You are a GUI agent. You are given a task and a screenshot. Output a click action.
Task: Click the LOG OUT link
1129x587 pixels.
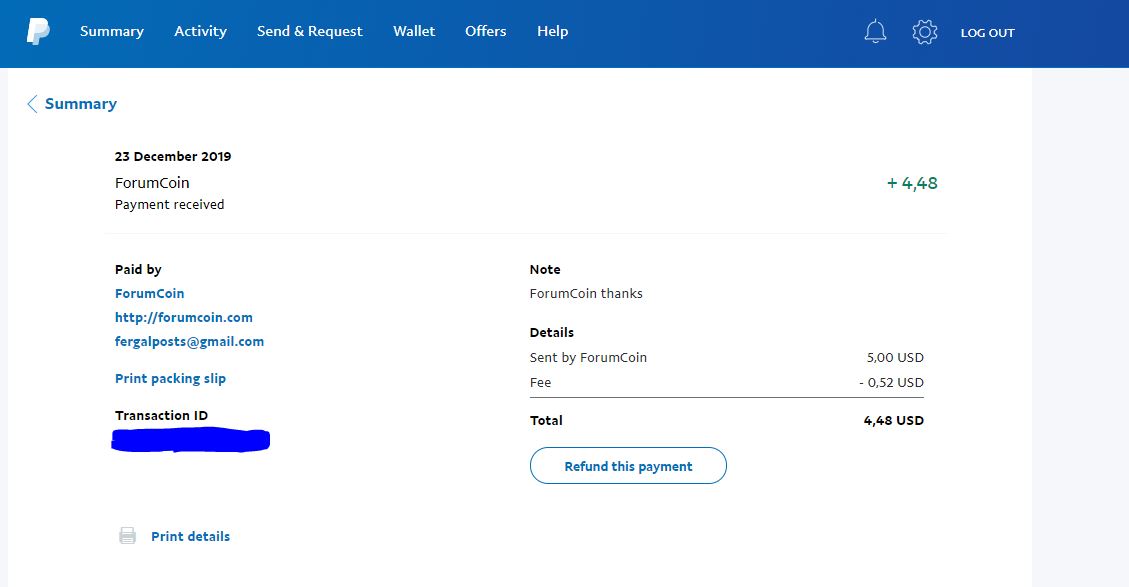(x=987, y=32)
